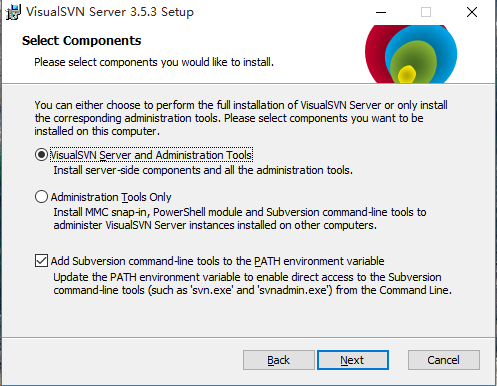Minimize the VisualSVN Server Setup window
The height and width of the screenshot is (386, 497).
(381, 13)
